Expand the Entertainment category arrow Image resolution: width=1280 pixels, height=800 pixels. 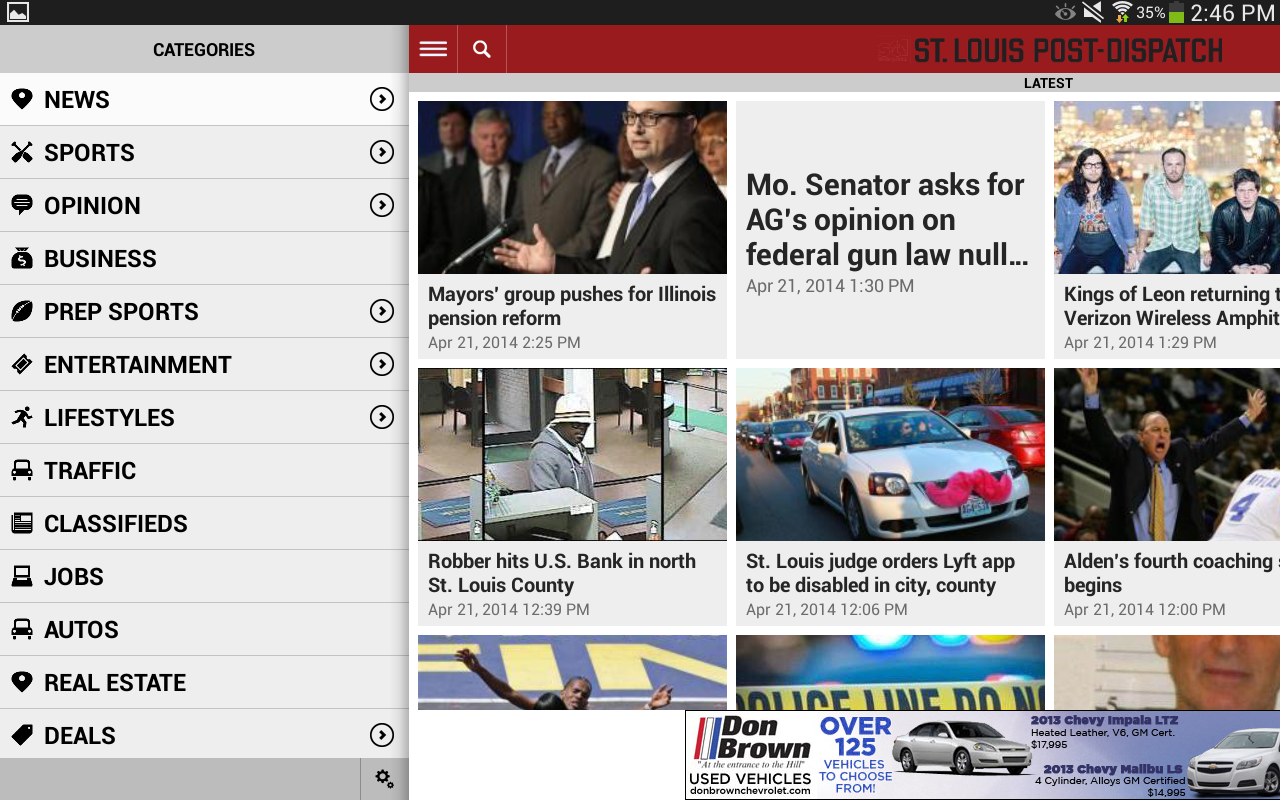pos(382,364)
